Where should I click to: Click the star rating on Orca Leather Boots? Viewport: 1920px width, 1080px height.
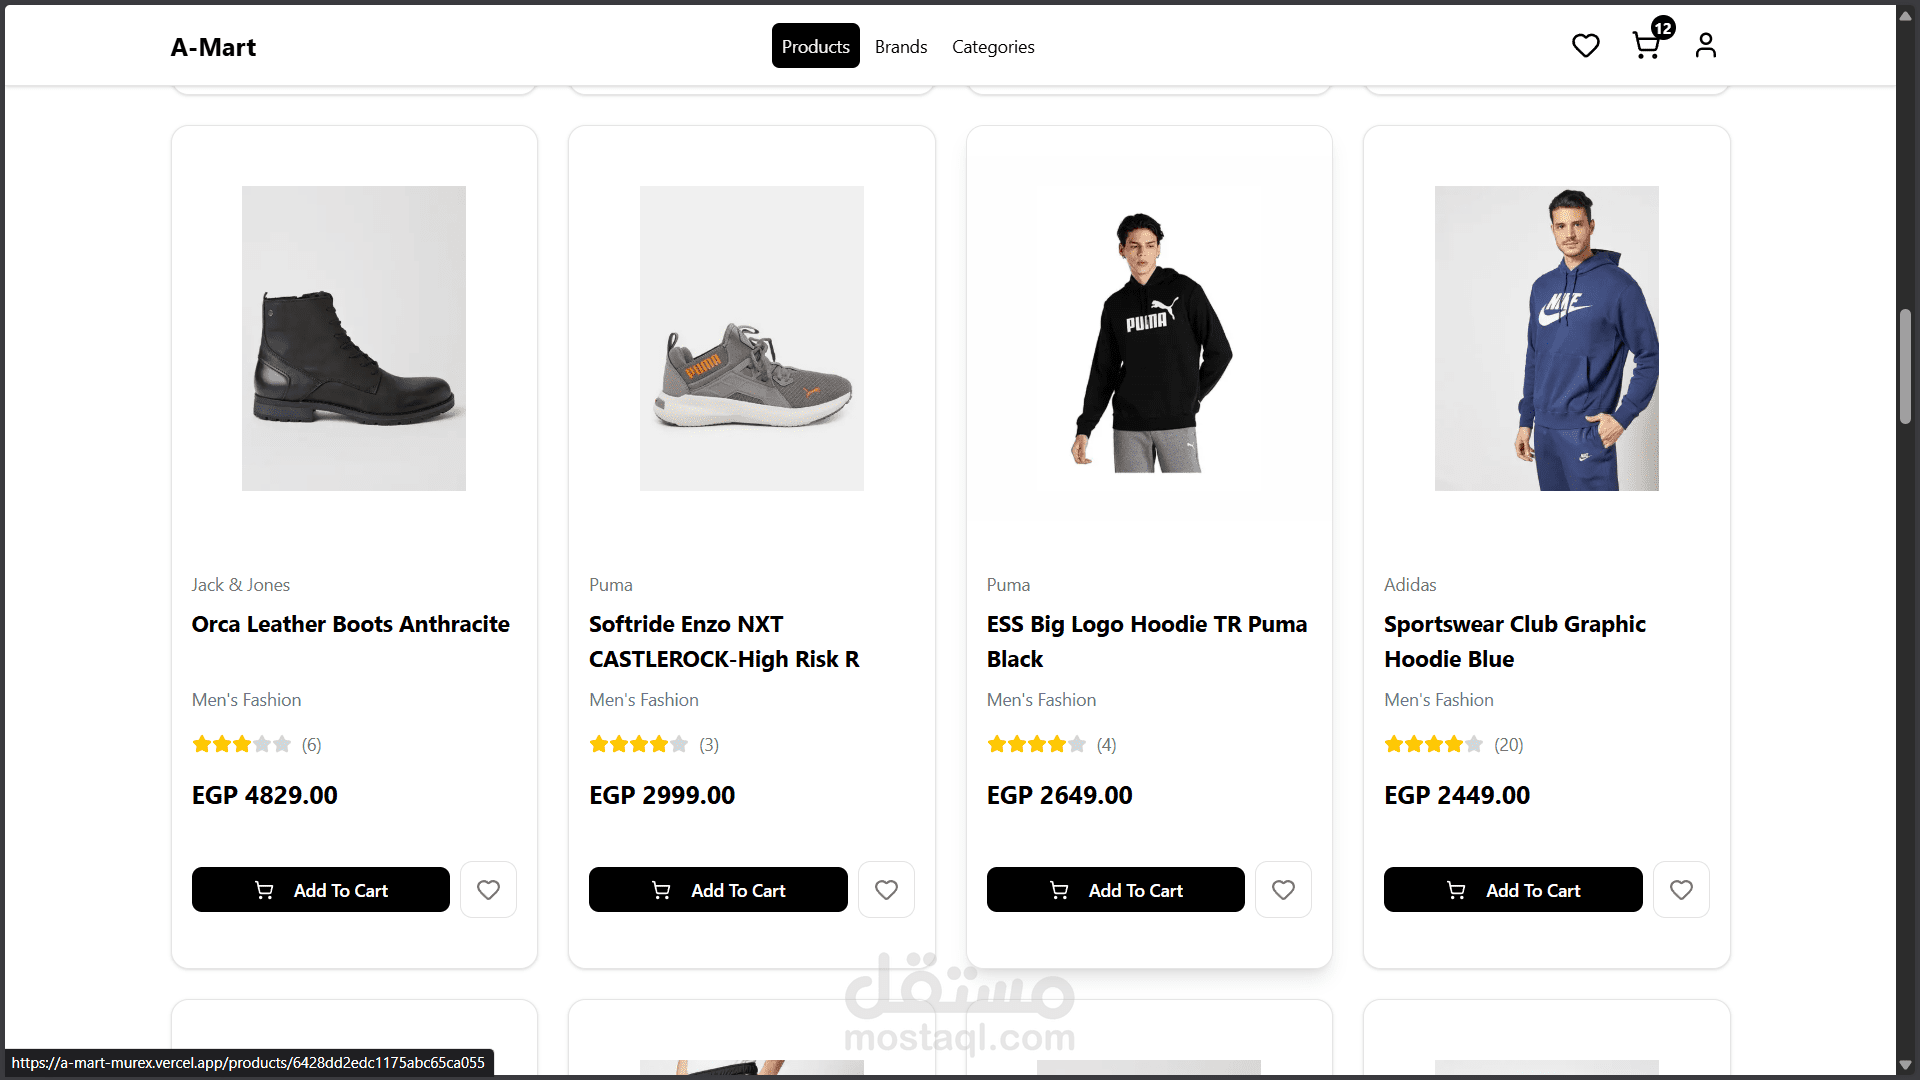click(x=240, y=744)
